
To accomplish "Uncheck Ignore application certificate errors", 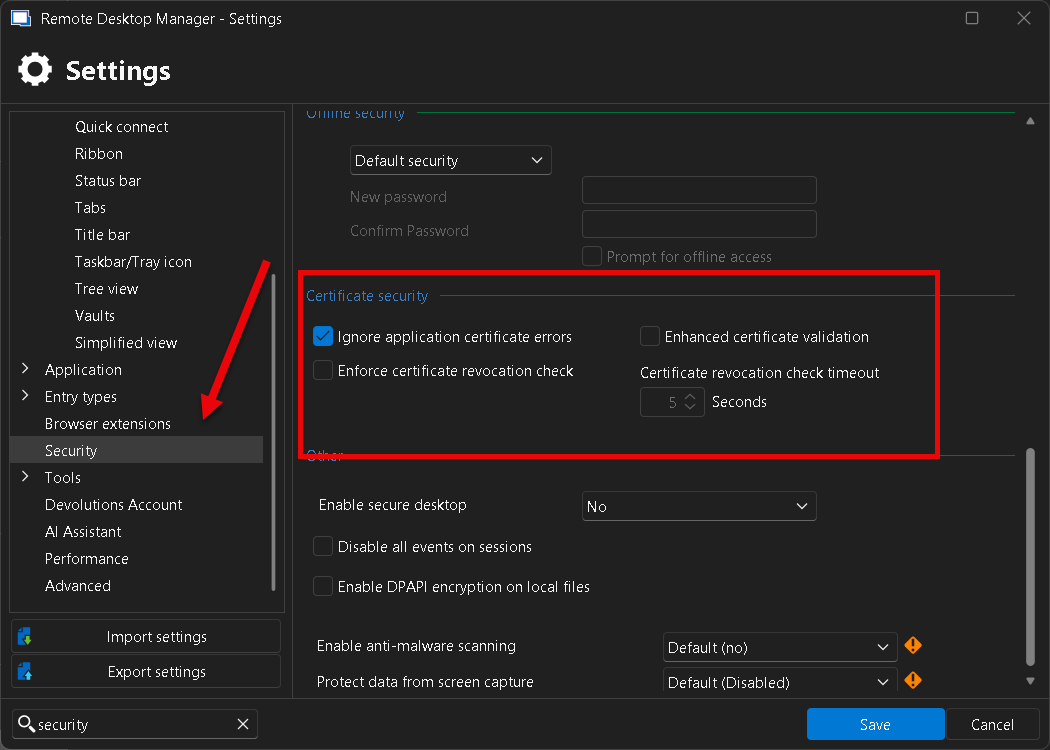I will point(323,336).
